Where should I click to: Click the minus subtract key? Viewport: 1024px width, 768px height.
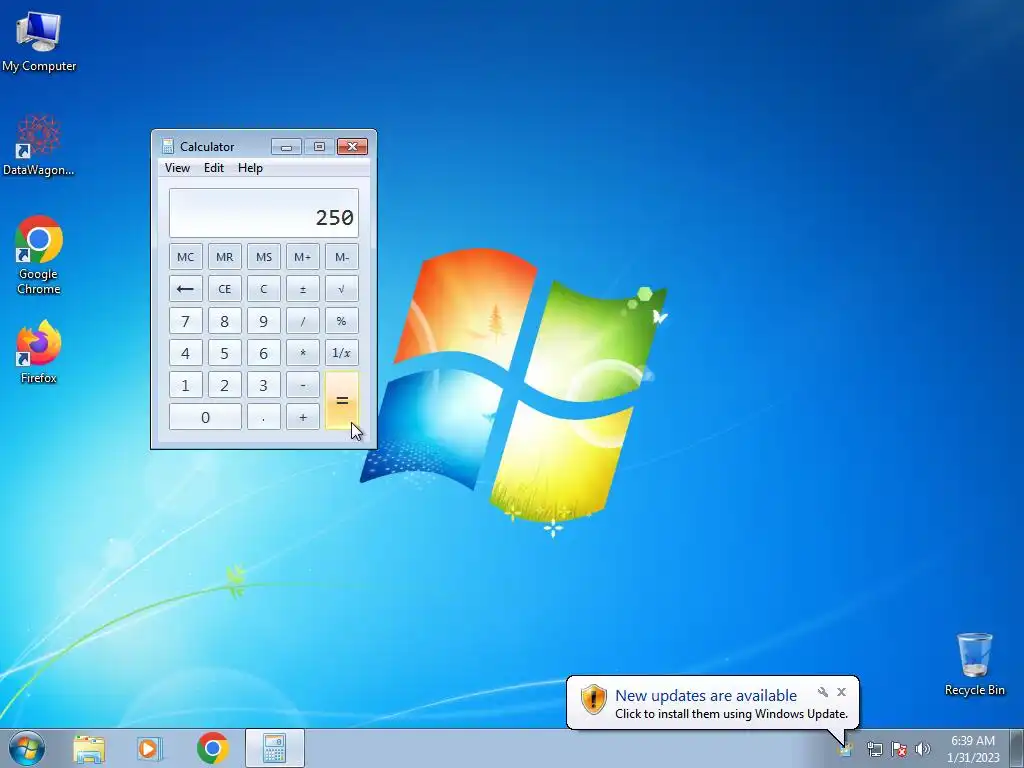point(302,385)
